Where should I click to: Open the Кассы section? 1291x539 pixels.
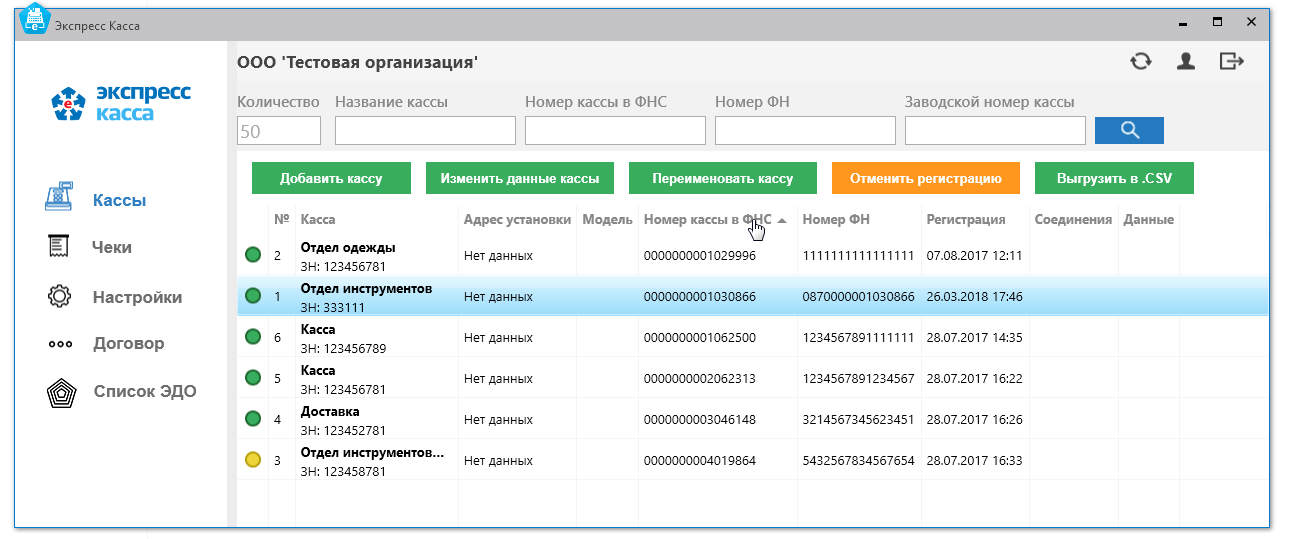click(119, 200)
